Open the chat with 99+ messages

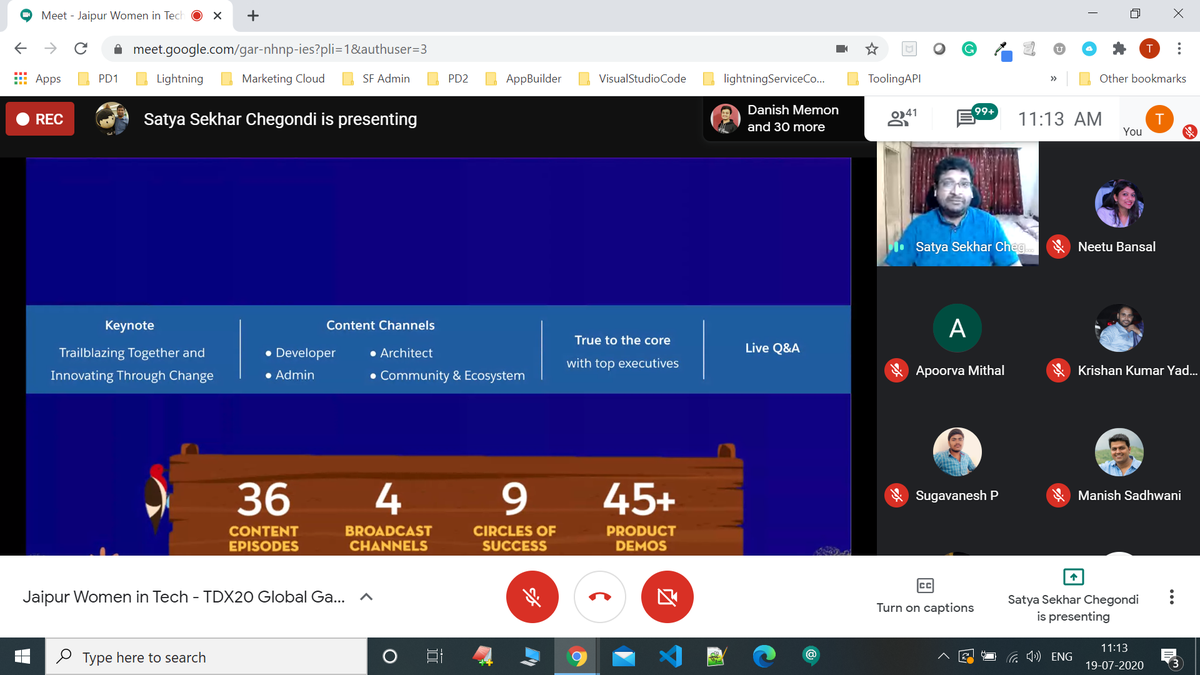pyautogui.click(x=975, y=118)
